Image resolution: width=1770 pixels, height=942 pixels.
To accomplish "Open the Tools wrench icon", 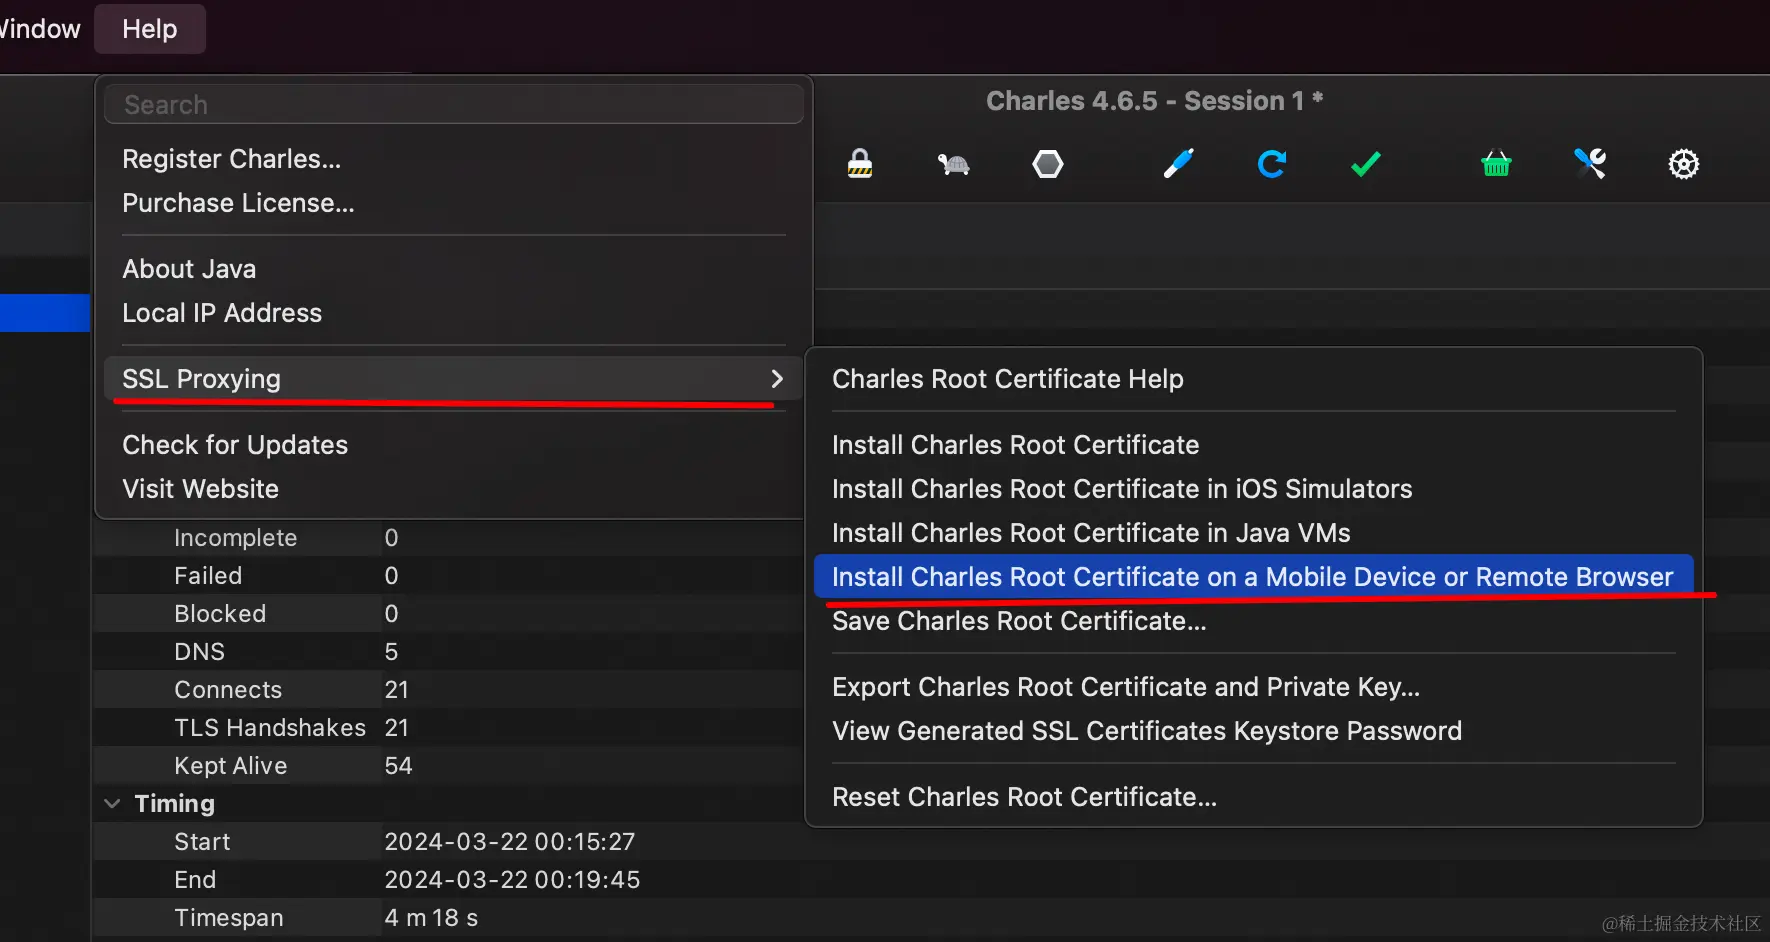I will point(1590,163).
